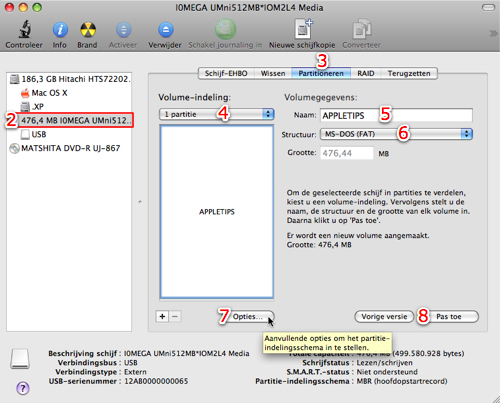This screenshot has width=500, height=403.
Task: Select the .XP volume
Action: coord(32,107)
